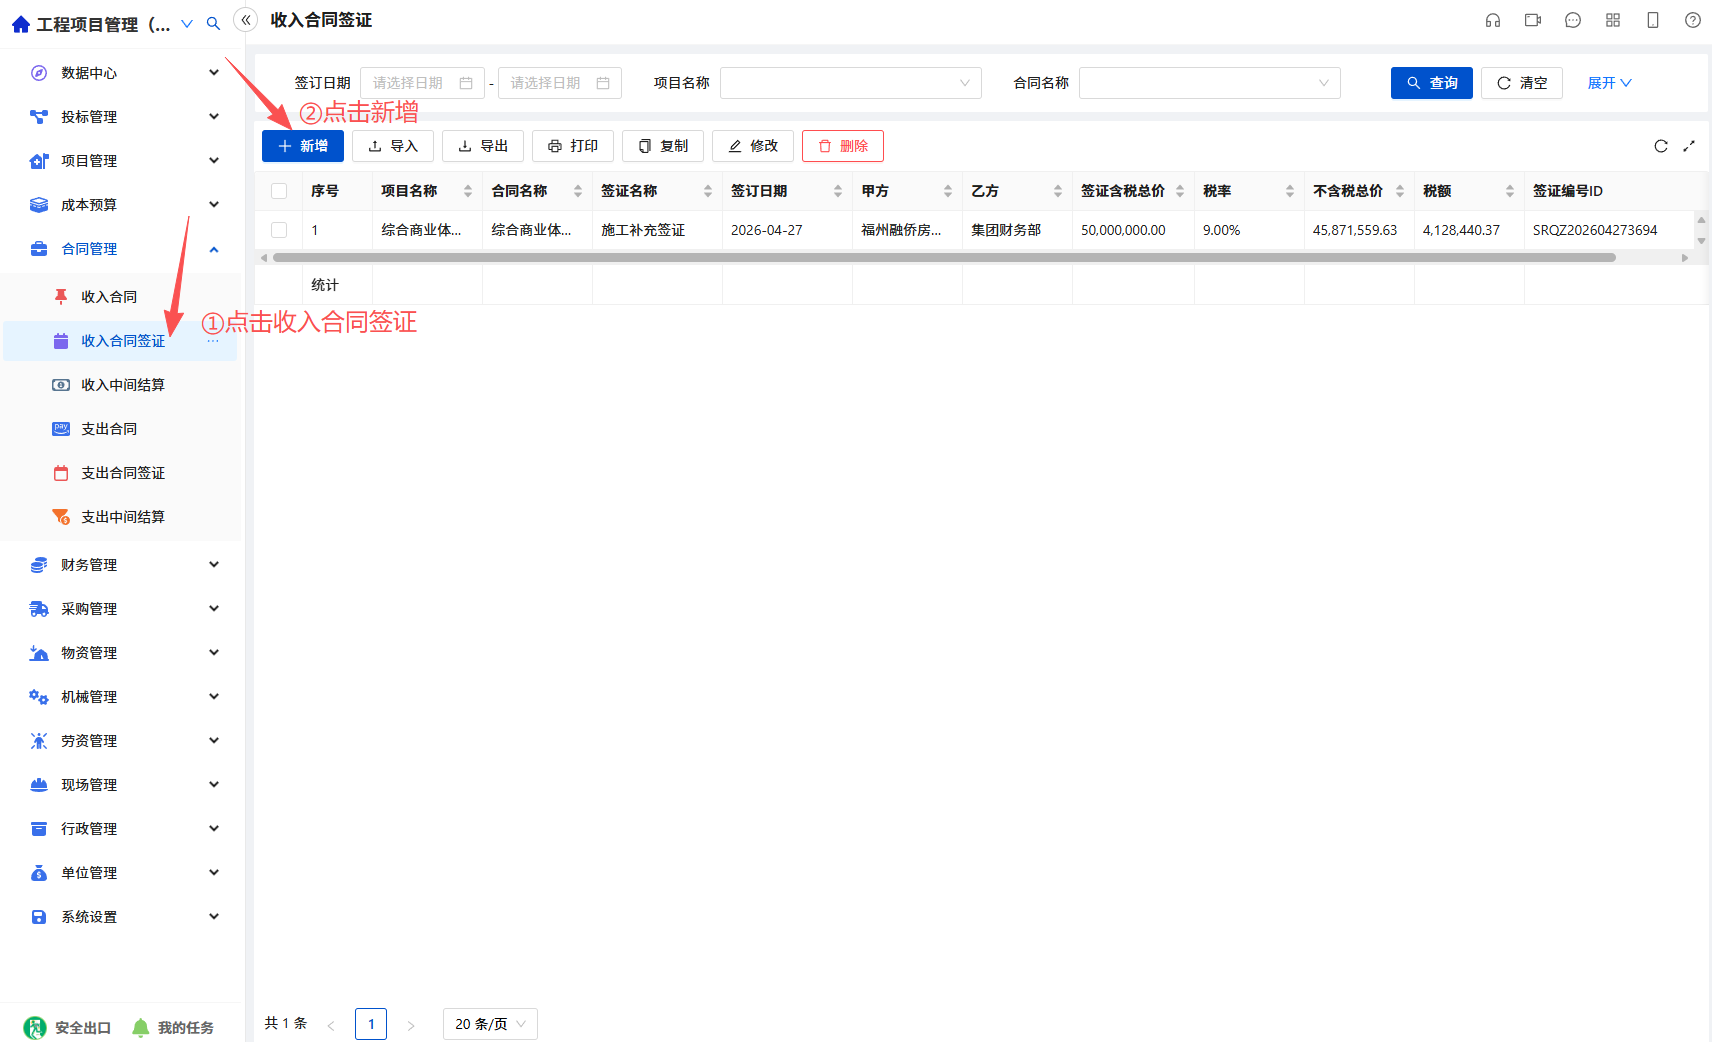Toggle fullscreen with the expand arrows icon
Screen dimensions: 1712x1042
pyautogui.click(x=1689, y=146)
